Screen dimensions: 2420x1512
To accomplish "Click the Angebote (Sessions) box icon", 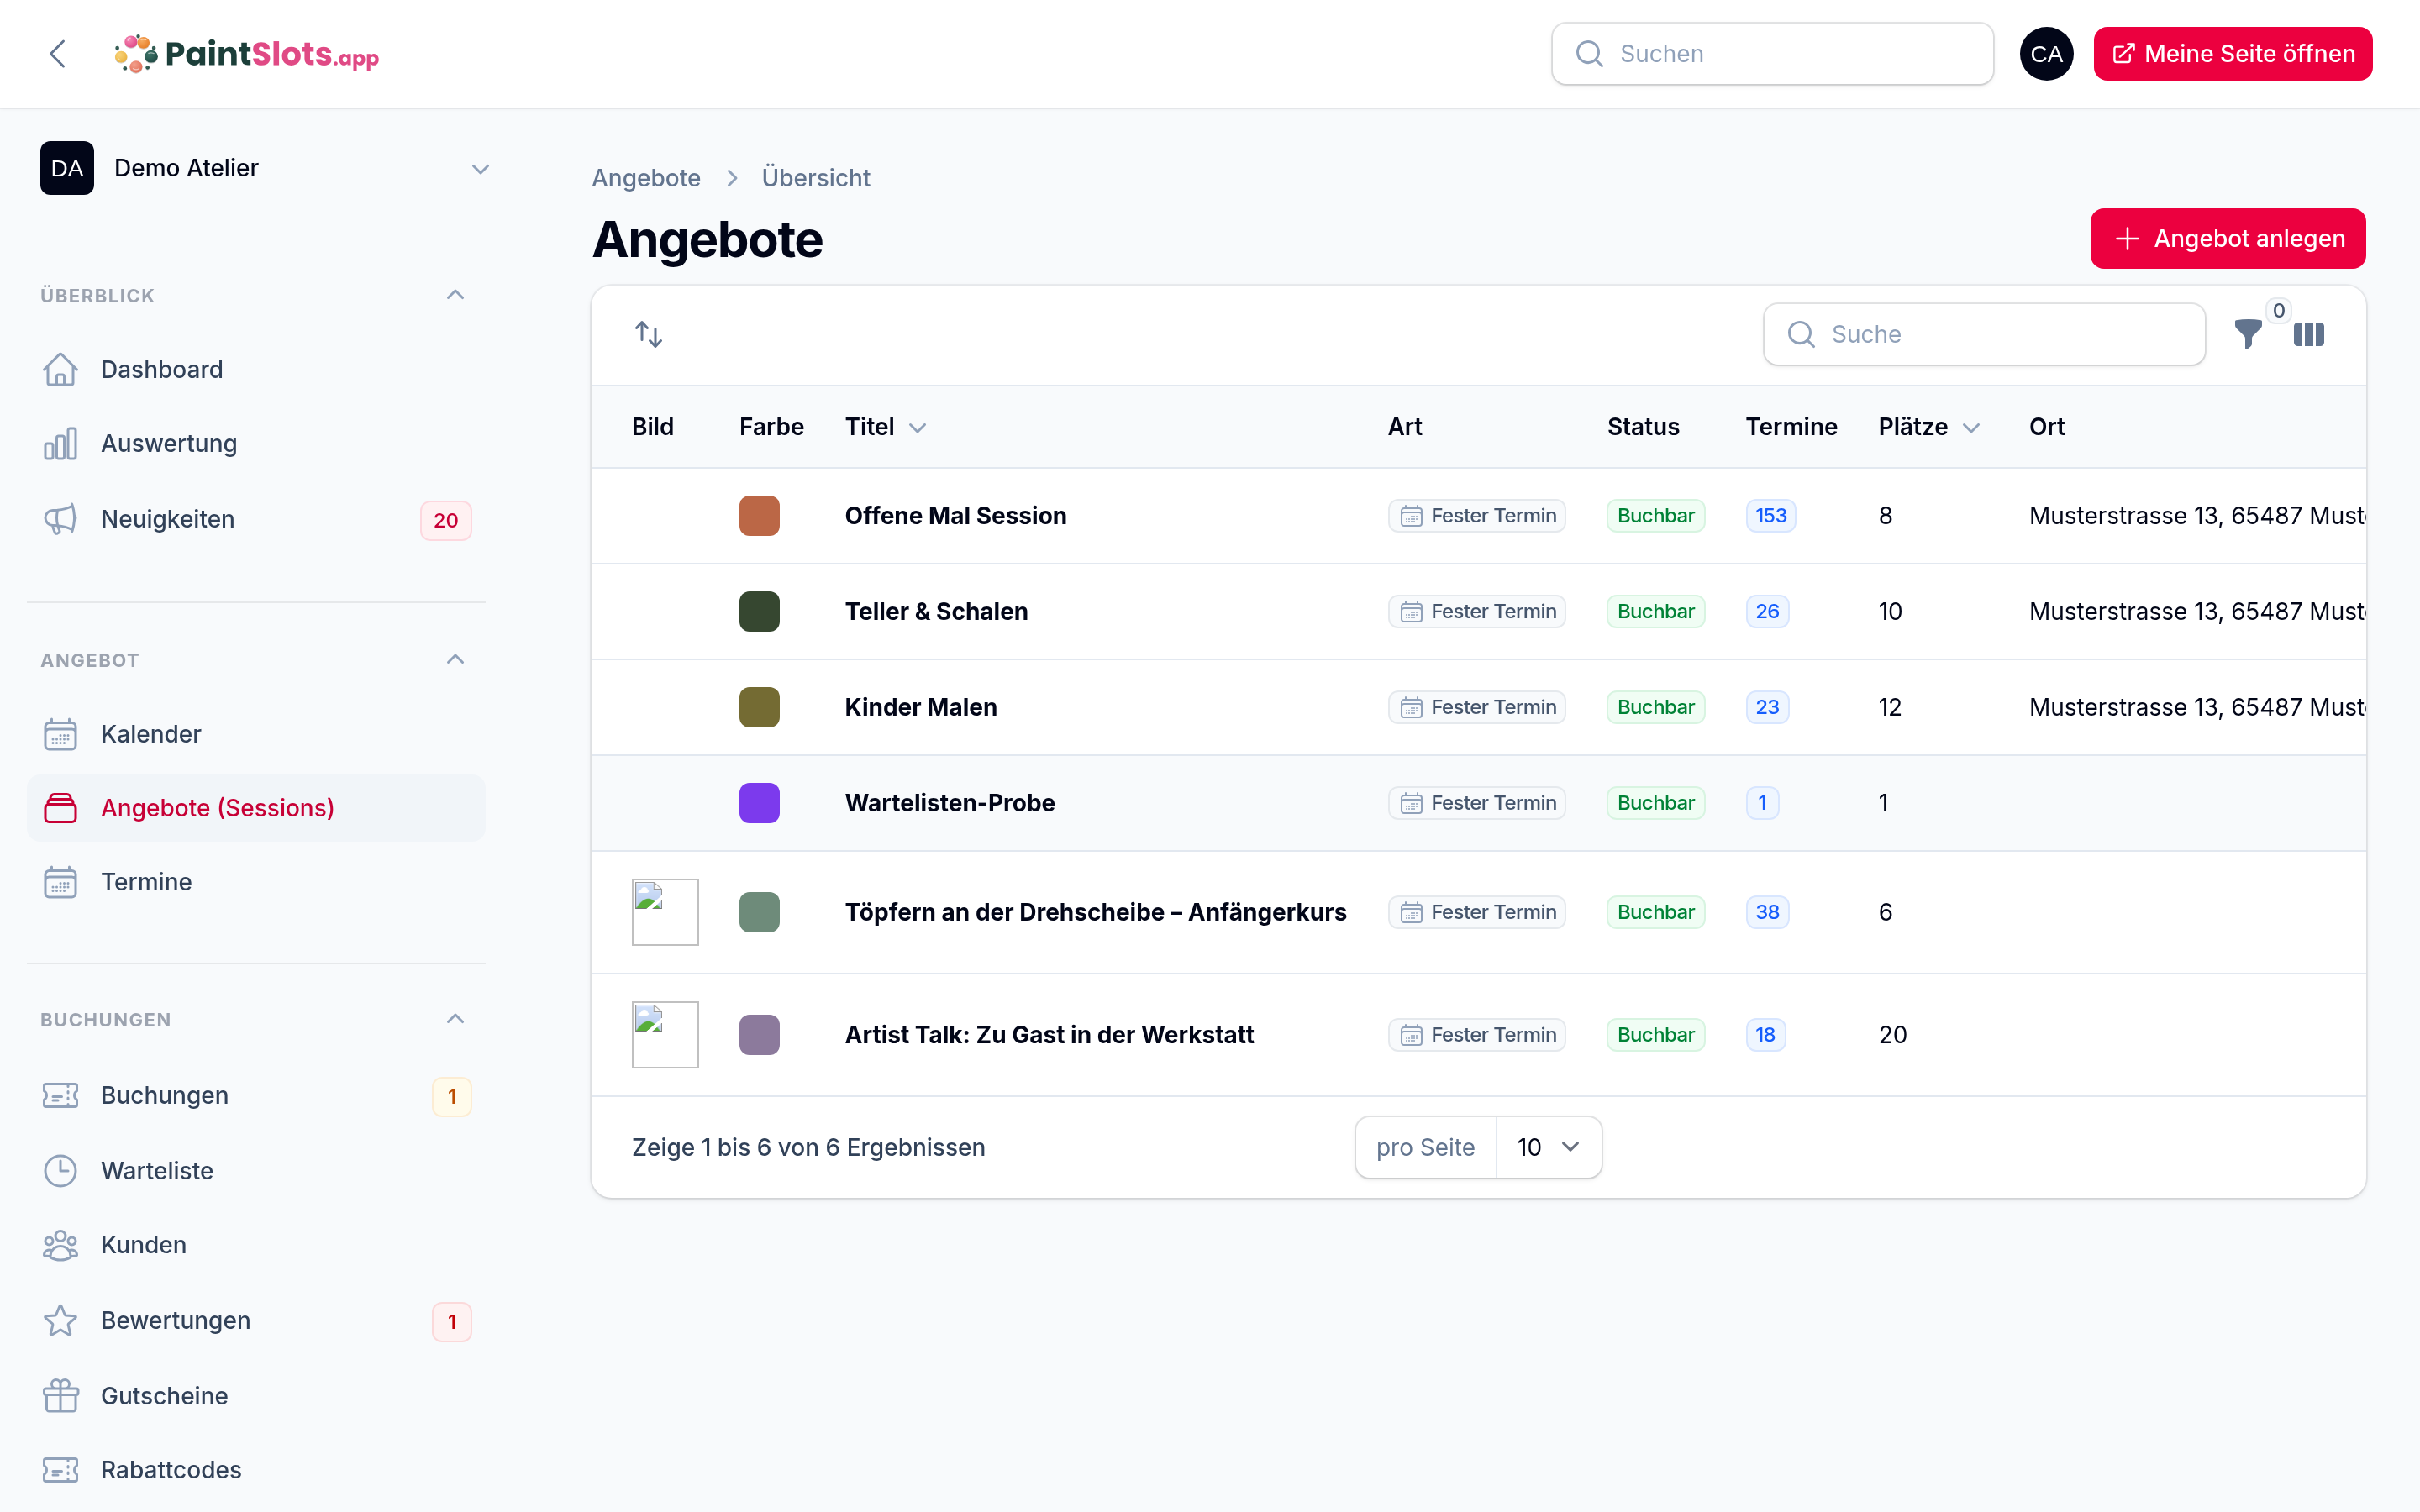I will point(60,808).
